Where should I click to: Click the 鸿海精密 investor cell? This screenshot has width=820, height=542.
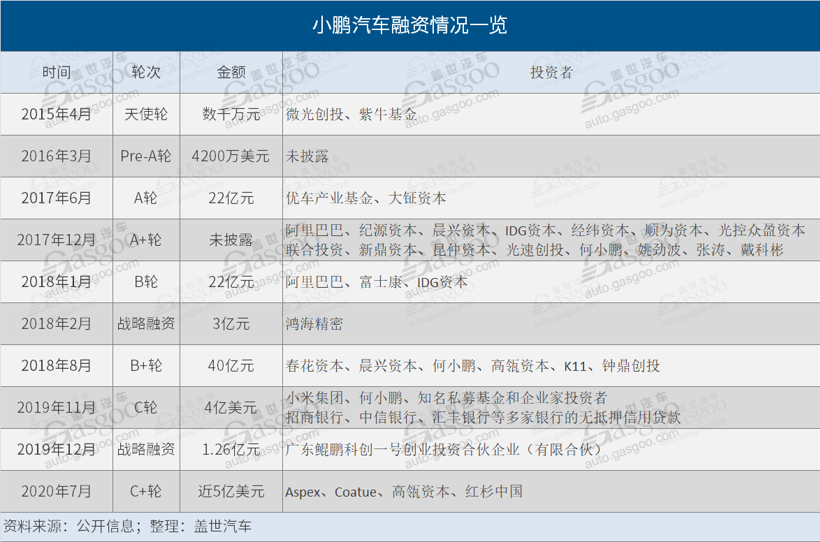click(x=314, y=324)
